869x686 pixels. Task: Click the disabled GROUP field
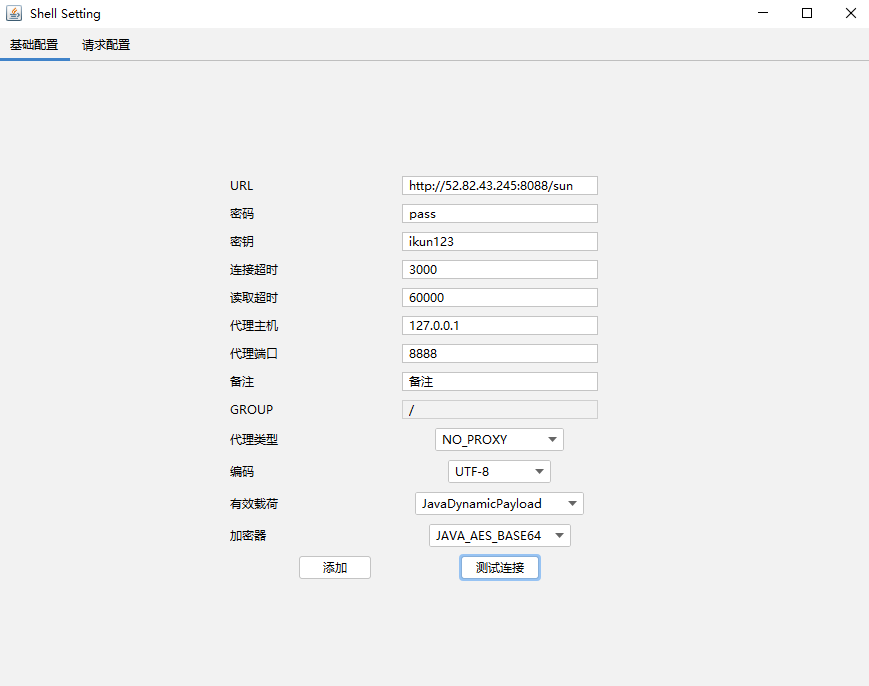point(499,410)
